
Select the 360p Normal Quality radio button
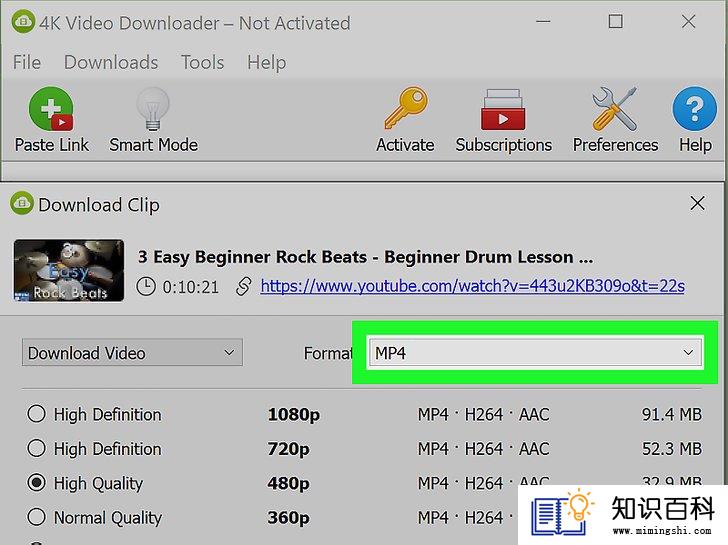pyautogui.click(x=37, y=517)
